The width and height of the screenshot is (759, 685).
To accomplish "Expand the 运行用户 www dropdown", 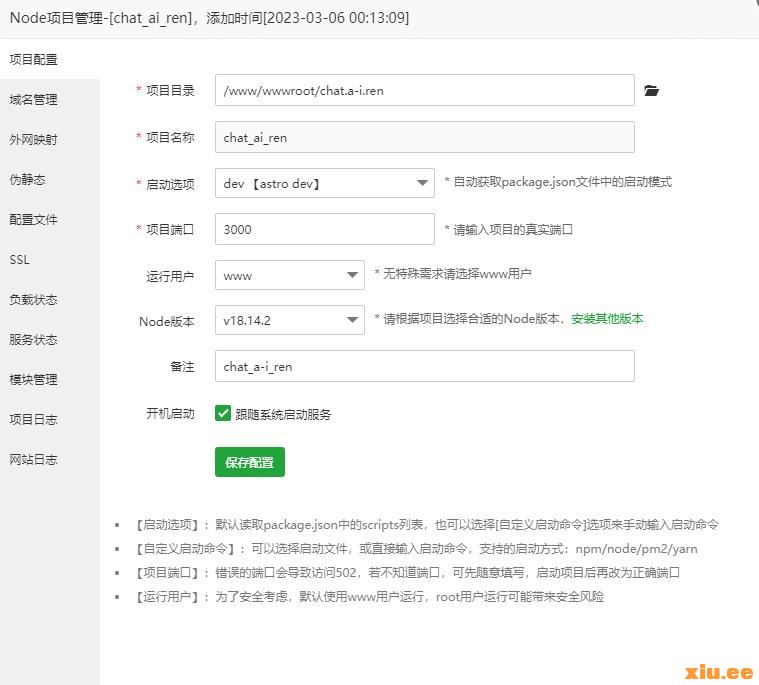I will [289, 275].
